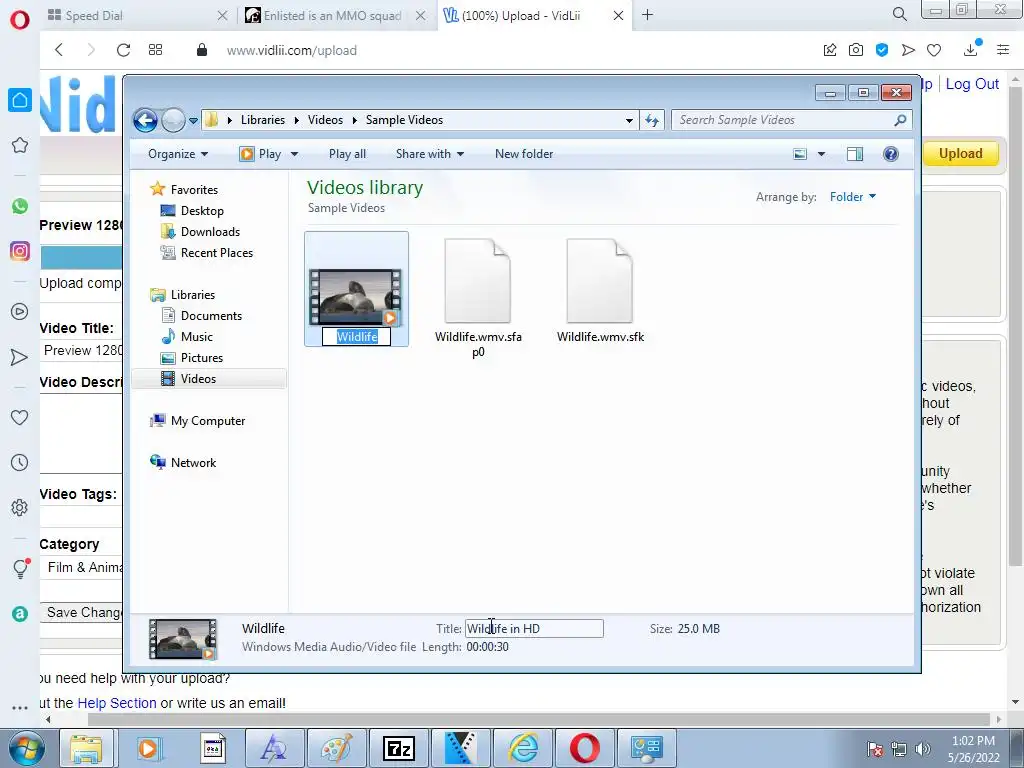Open the view options dropdown arrow
The image size is (1024, 768).
pyautogui.click(x=822, y=154)
